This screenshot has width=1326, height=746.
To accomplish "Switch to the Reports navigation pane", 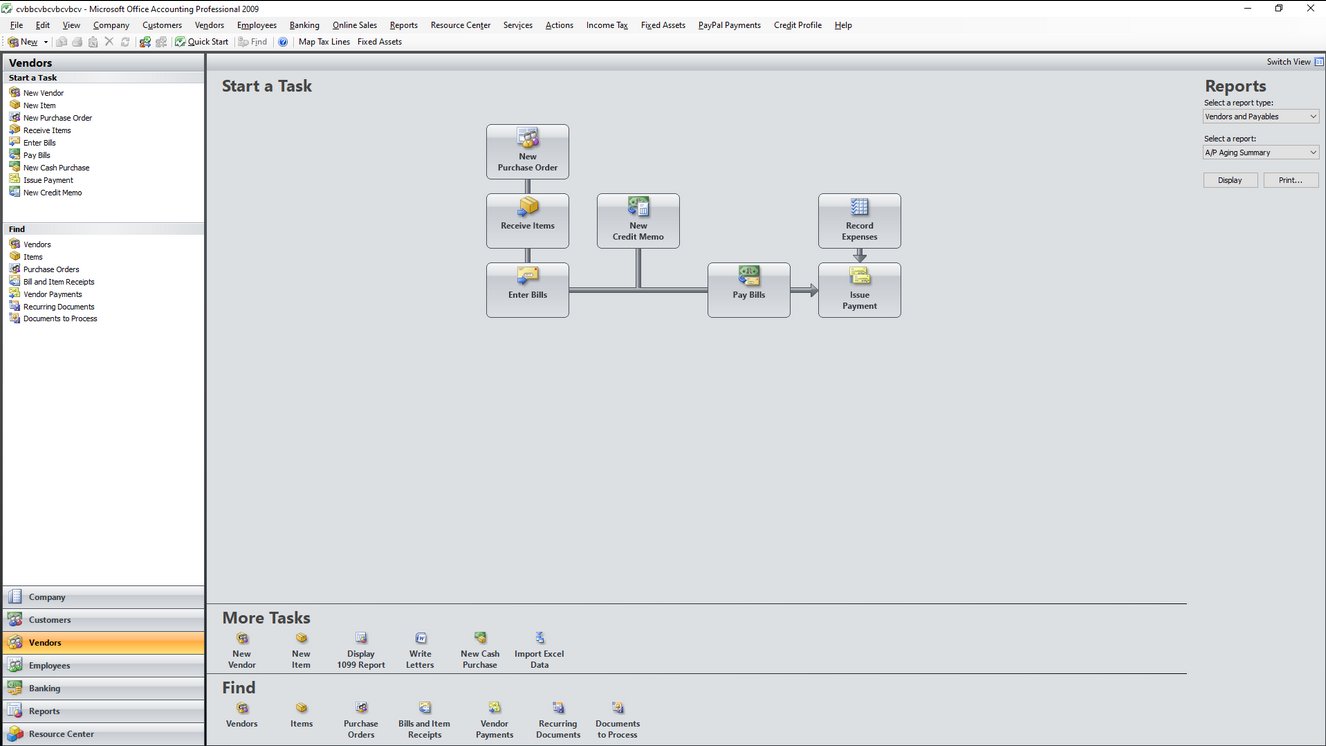I will tap(103, 711).
